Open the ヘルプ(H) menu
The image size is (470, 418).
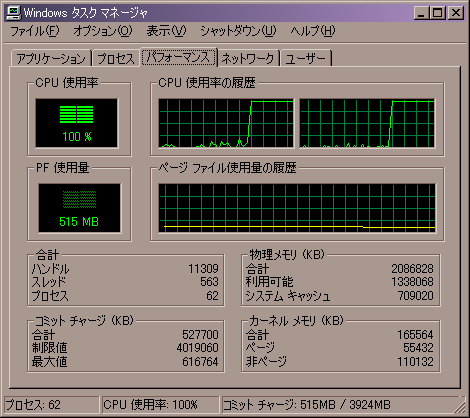tap(313, 31)
